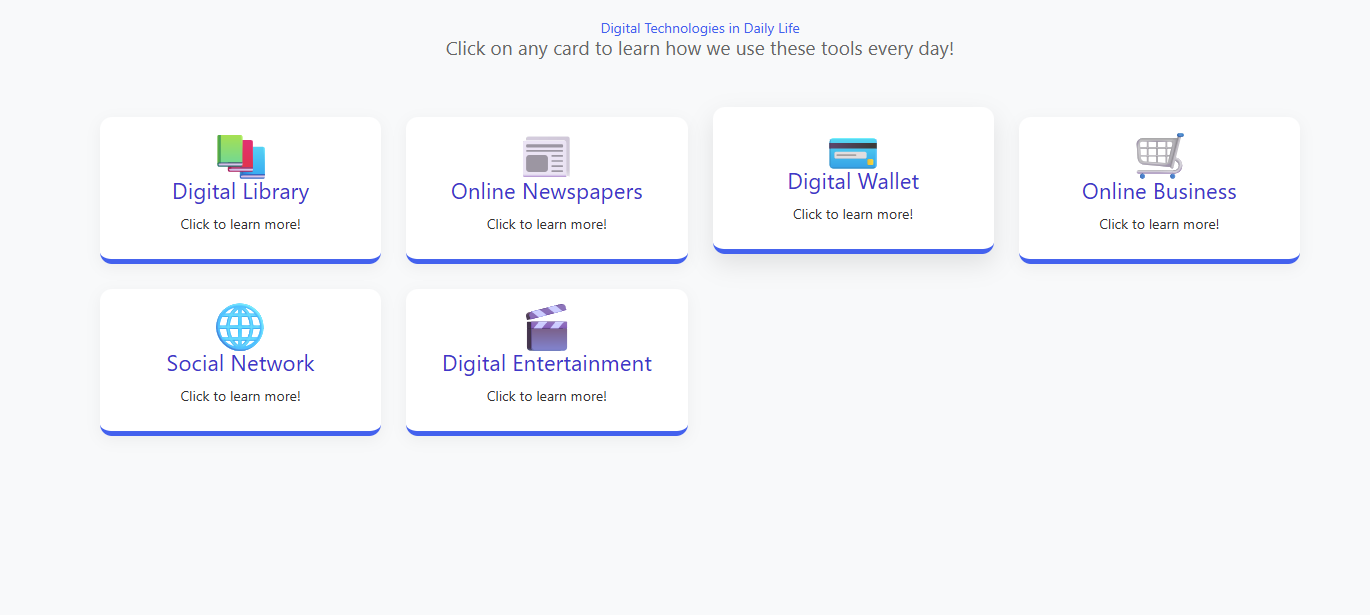Image resolution: width=1370 pixels, height=615 pixels.
Task: Click "Click to learn more!" under Digital Library
Action: pos(239,224)
